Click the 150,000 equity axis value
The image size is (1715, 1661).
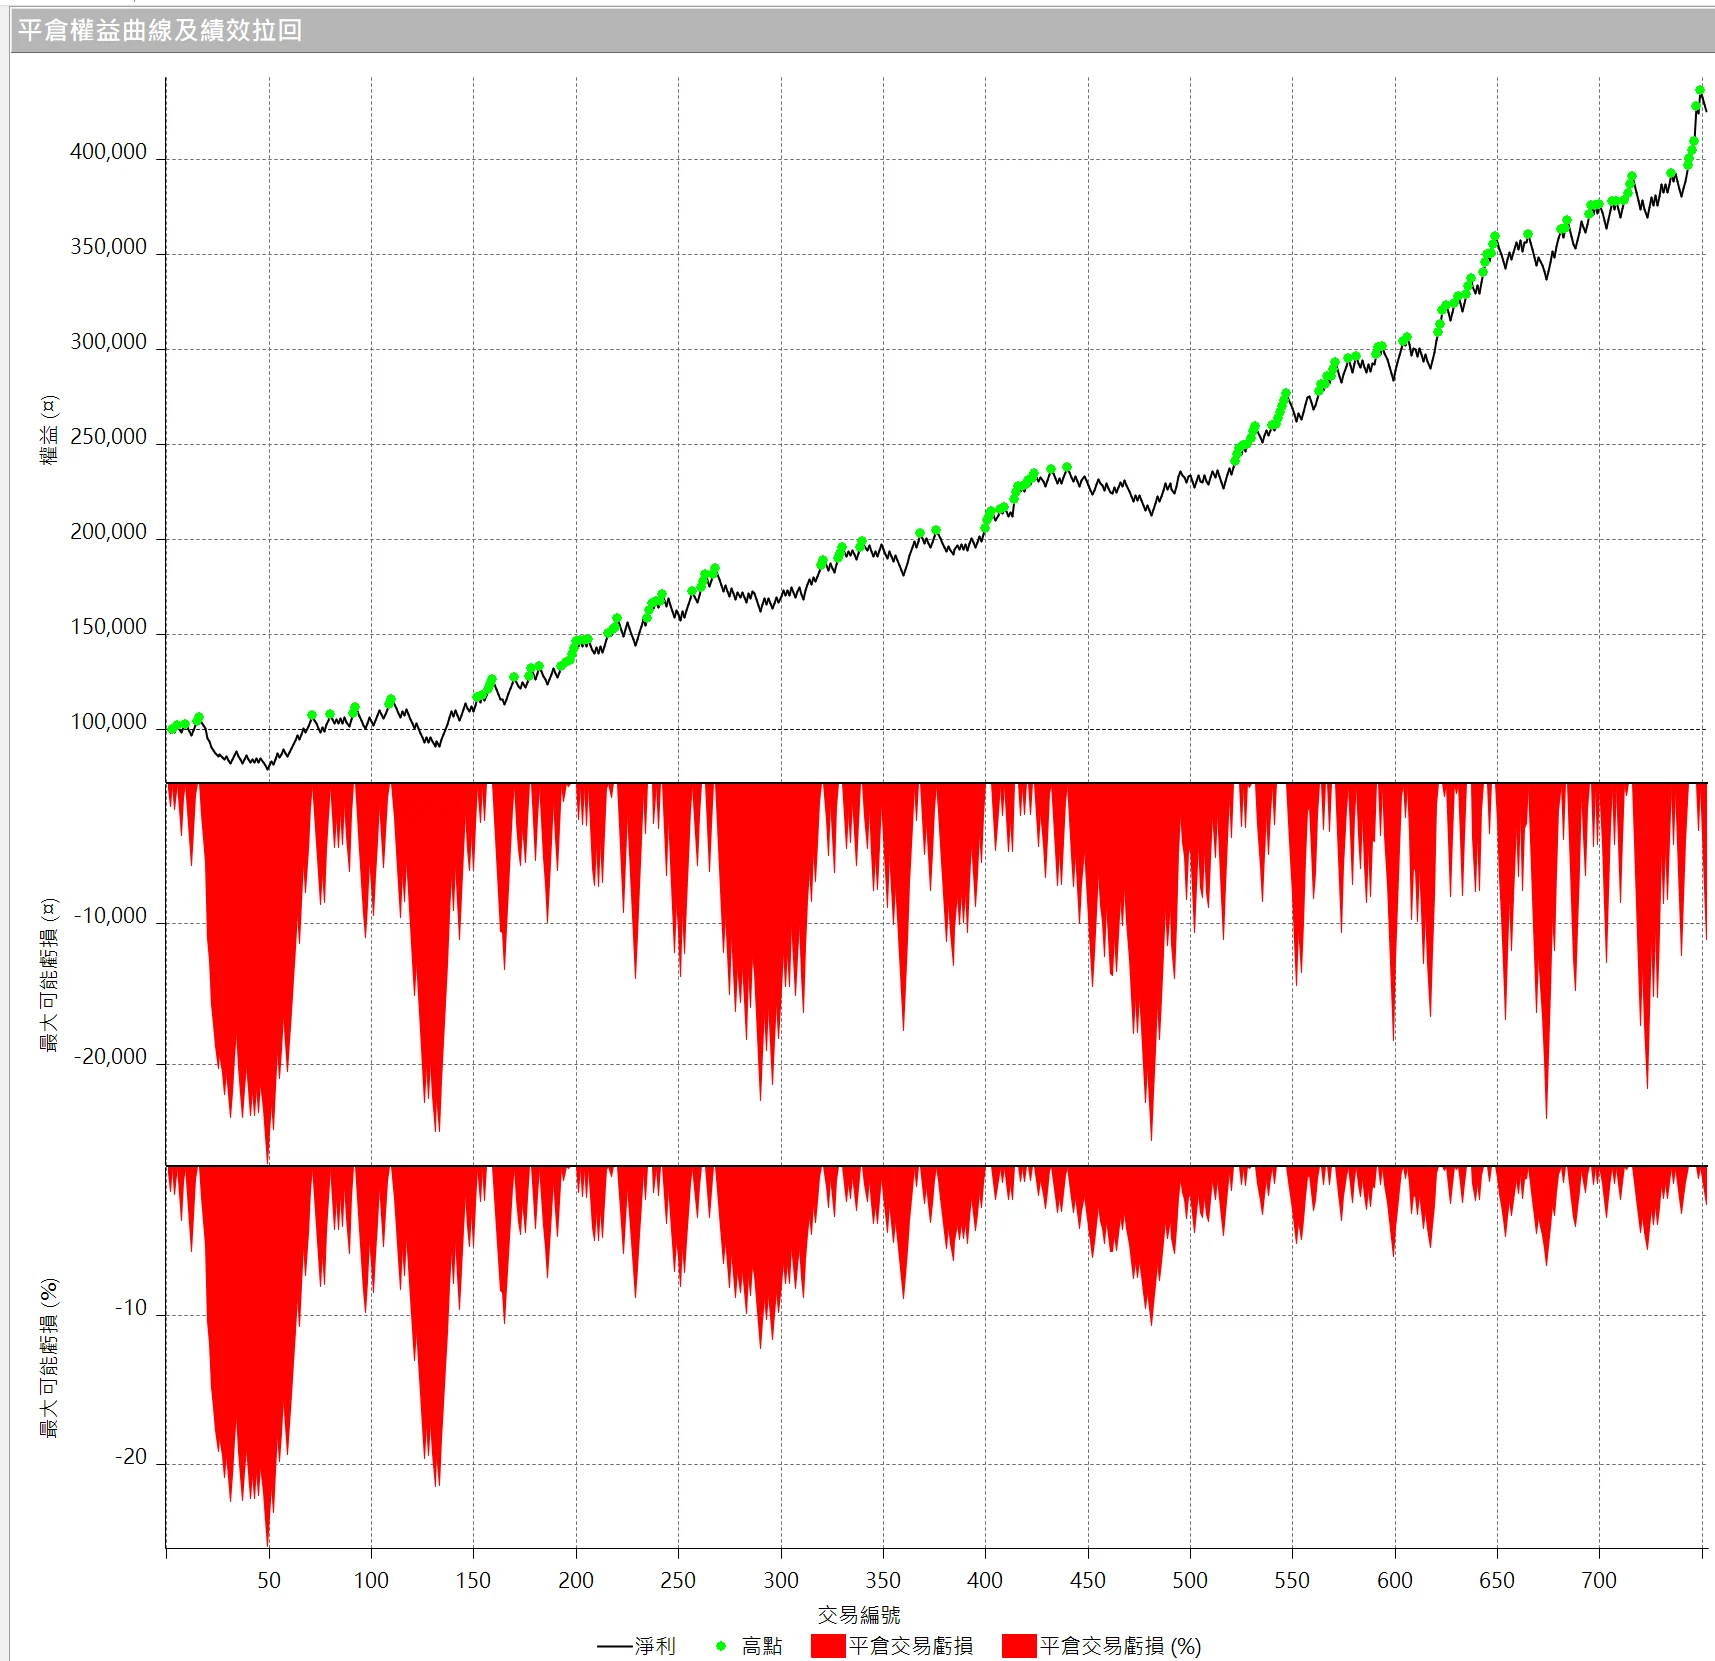pos(108,627)
